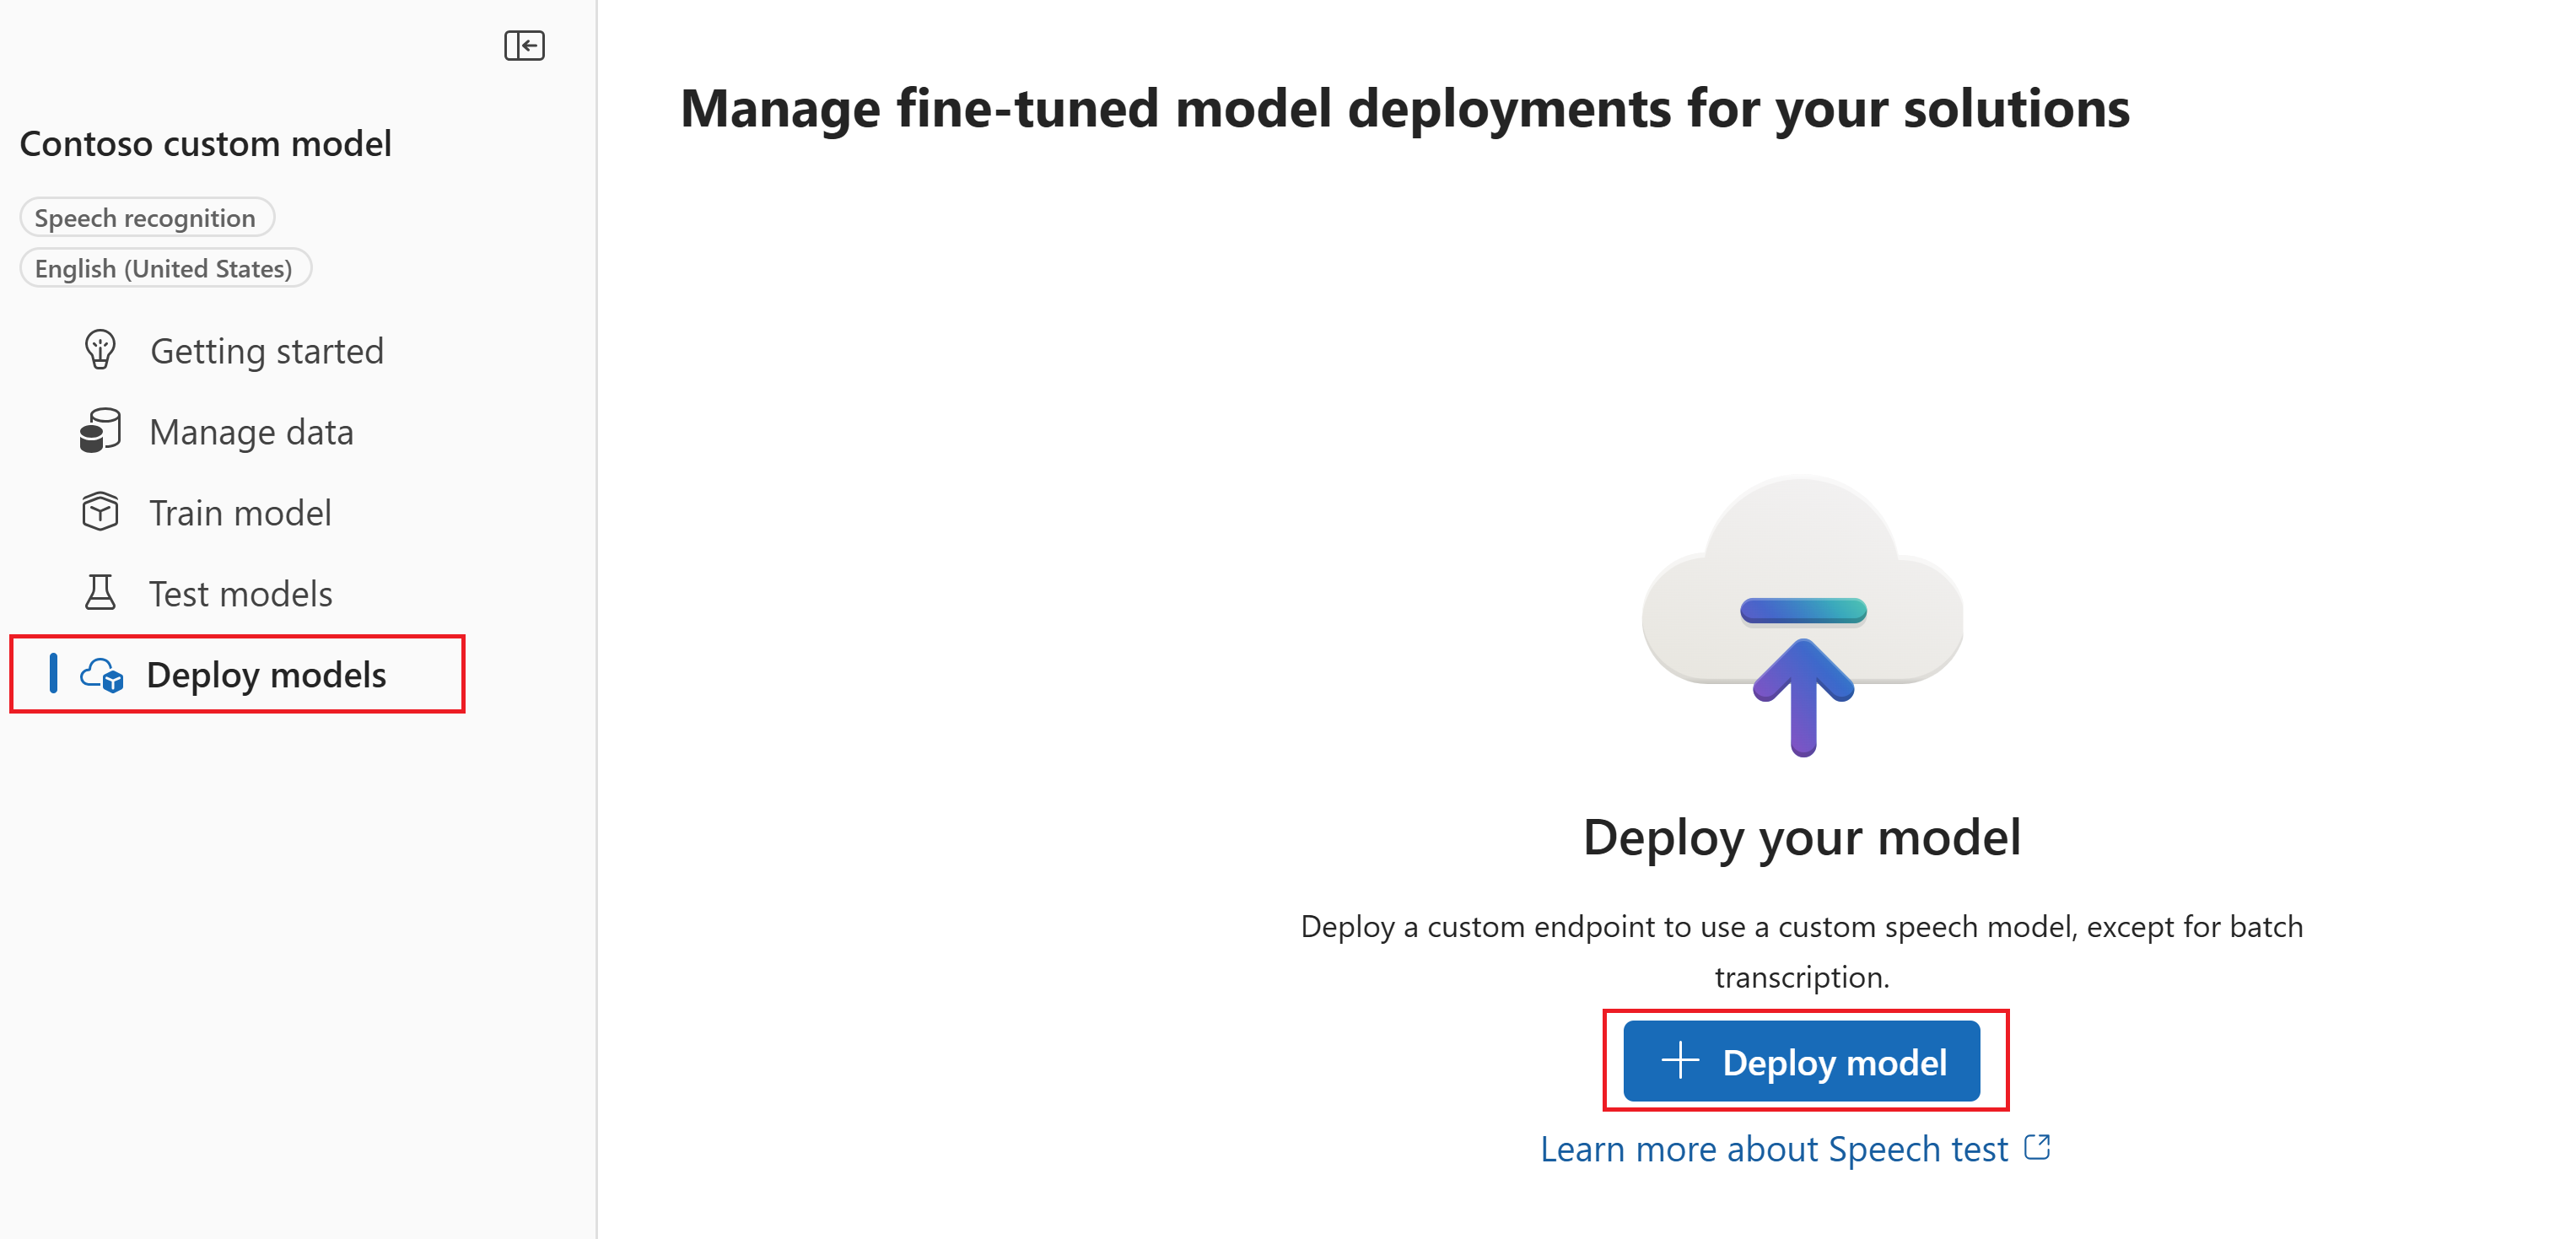Click the English (United States) tag
2576x1239 pixels.
click(x=164, y=268)
